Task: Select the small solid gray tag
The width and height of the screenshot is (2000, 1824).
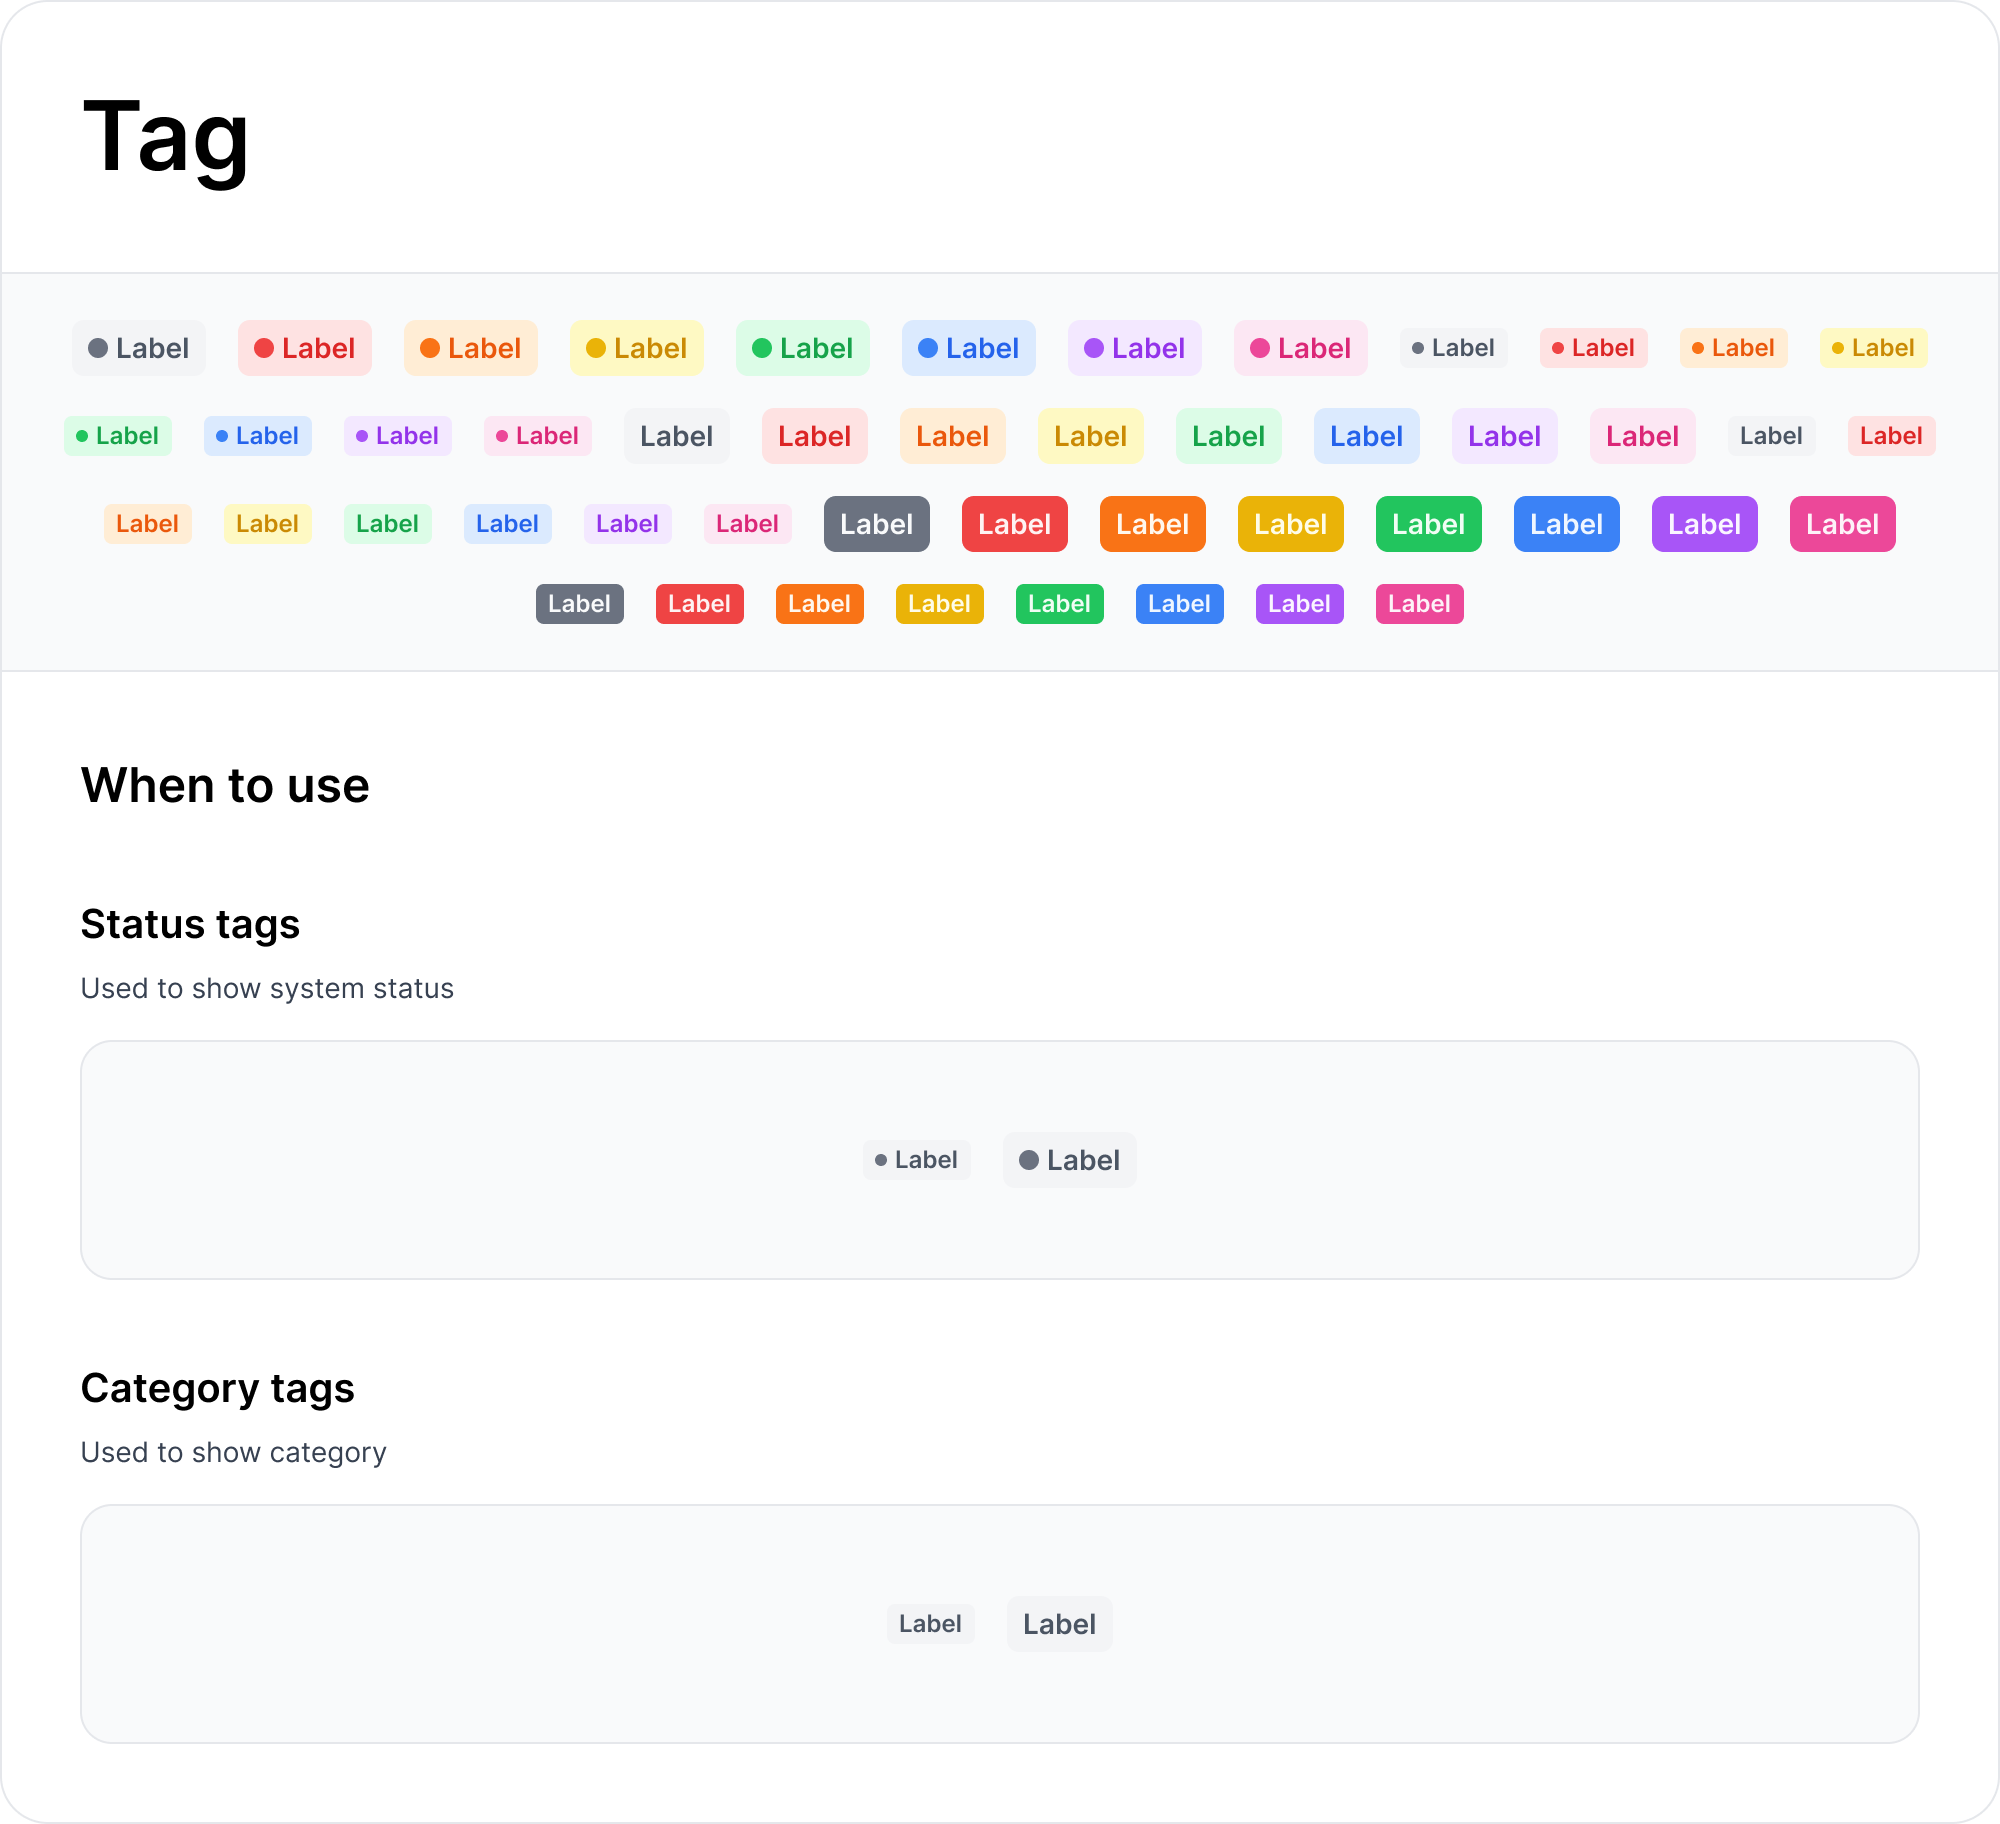Action: tap(580, 604)
